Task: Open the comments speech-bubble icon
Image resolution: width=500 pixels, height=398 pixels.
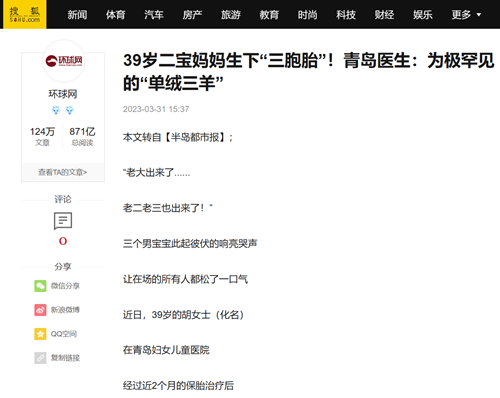Action: pyautogui.click(x=63, y=221)
